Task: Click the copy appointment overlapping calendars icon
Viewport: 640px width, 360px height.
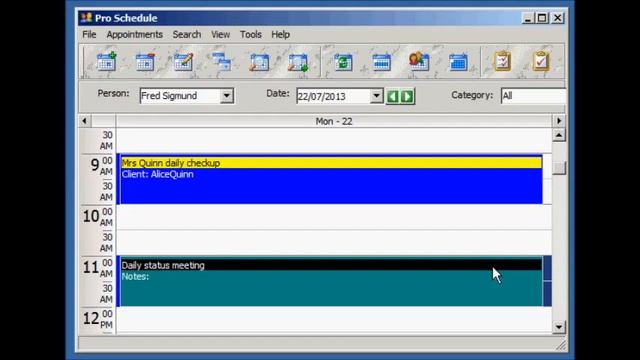Action: coord(222,62)
